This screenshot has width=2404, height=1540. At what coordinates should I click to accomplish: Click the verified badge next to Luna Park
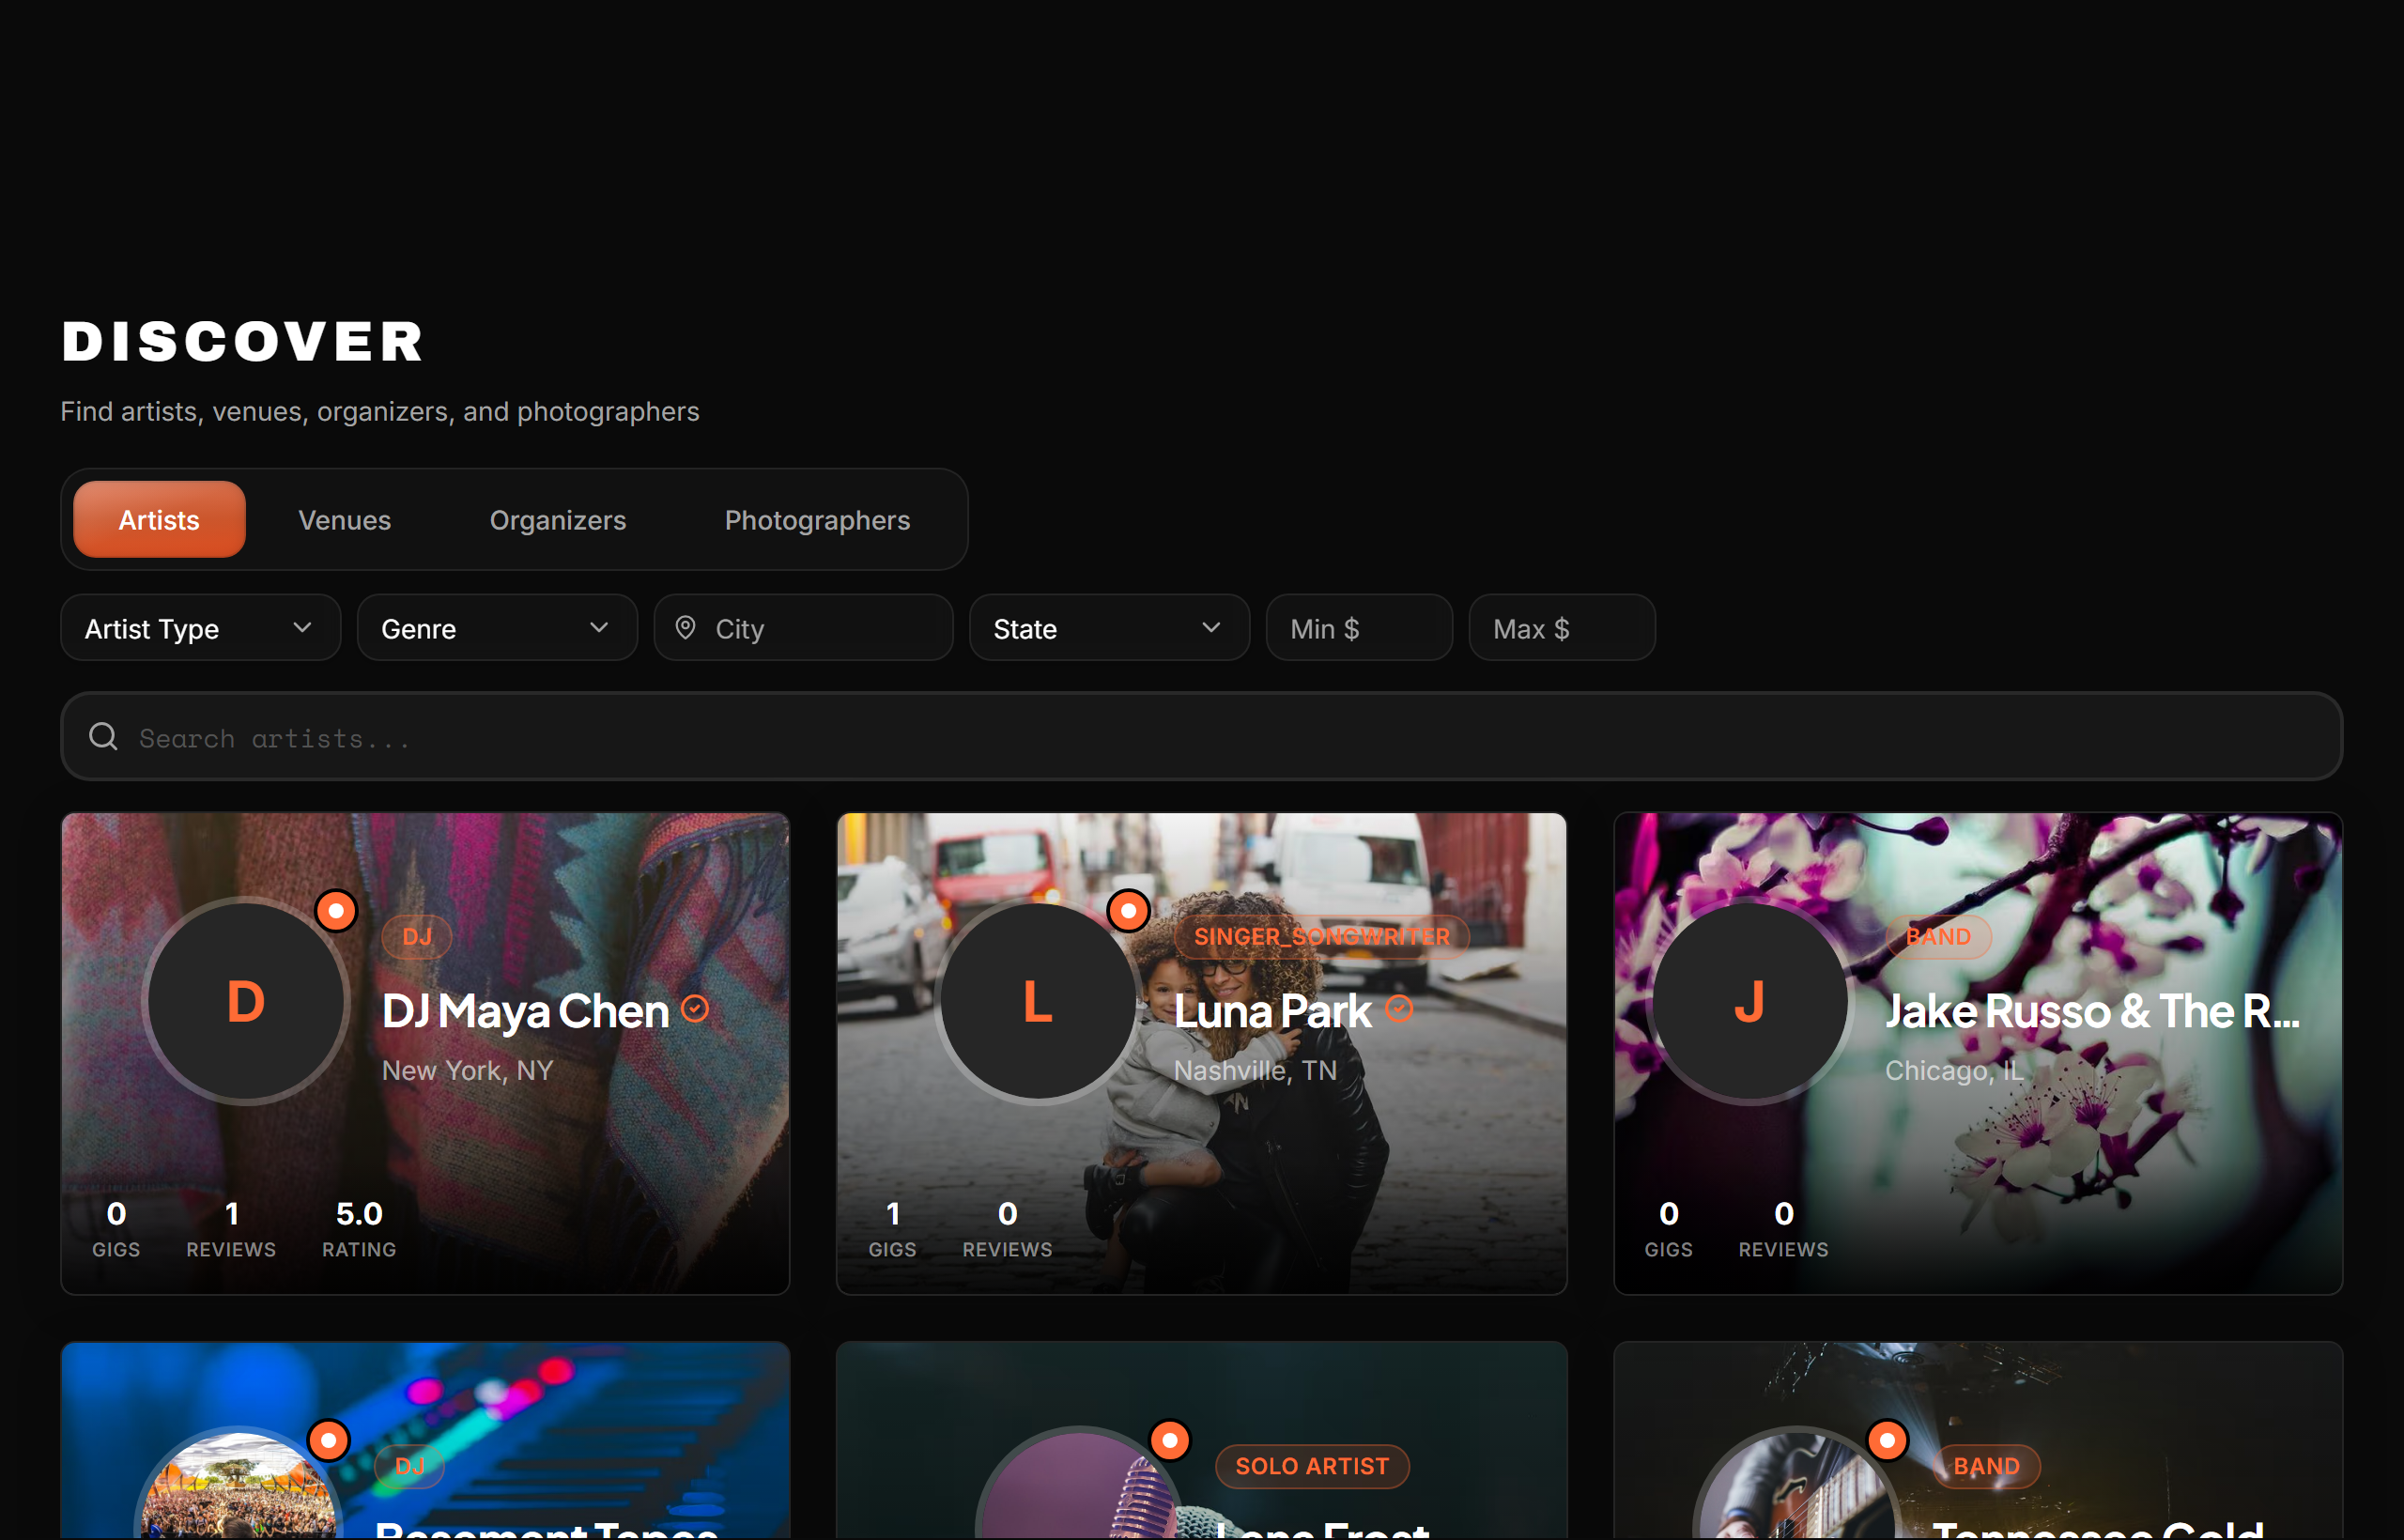pos(1399,1009)
